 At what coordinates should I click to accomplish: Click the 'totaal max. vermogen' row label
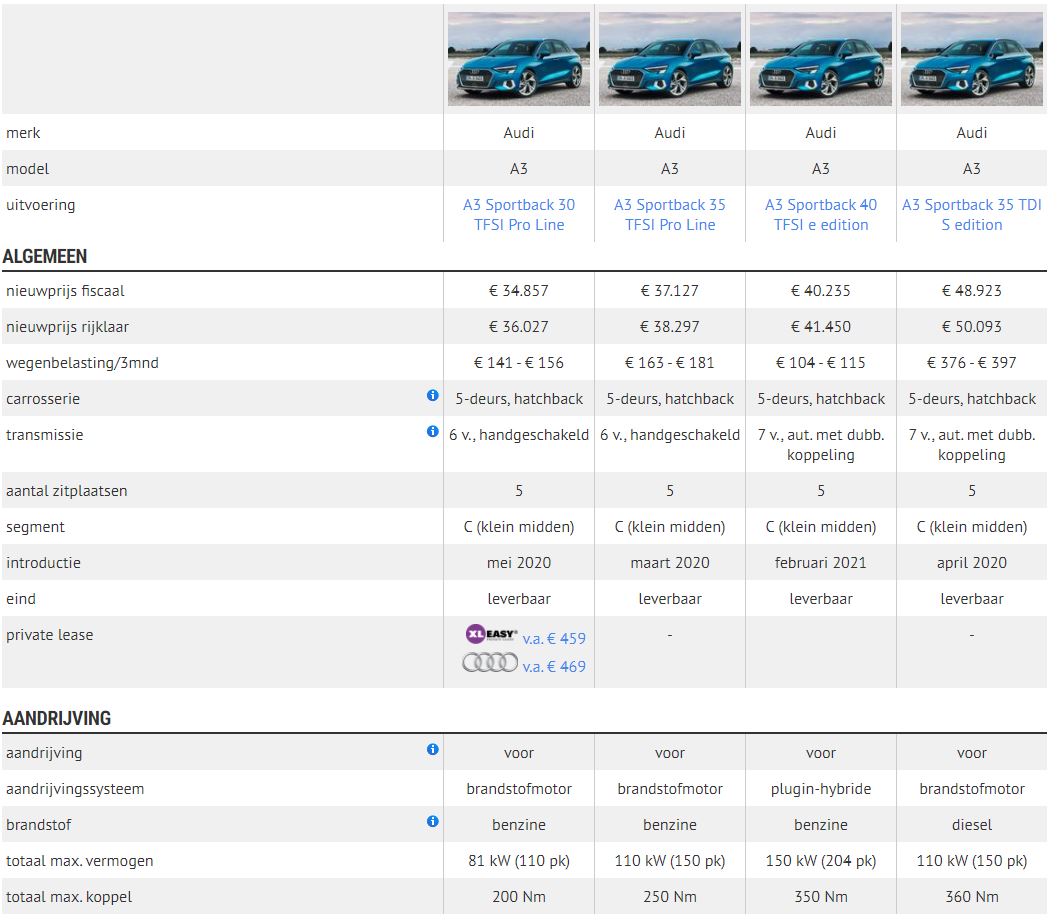tap(80, 861)
